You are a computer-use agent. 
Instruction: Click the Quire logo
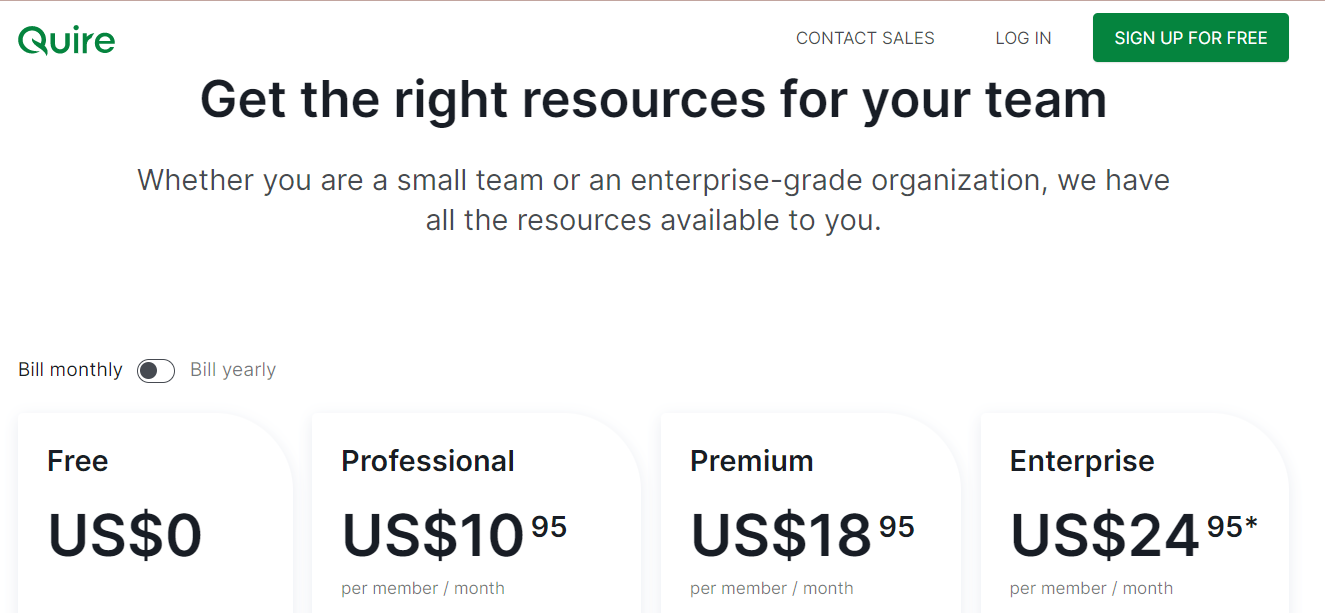(66, 39)
